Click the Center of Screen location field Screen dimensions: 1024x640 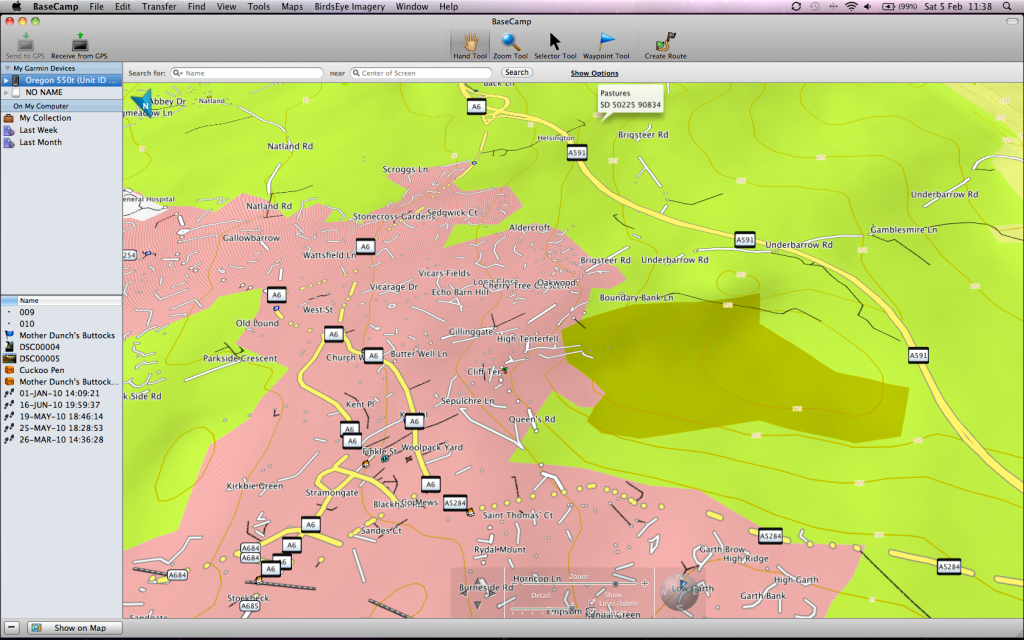(x=421, y=73)
